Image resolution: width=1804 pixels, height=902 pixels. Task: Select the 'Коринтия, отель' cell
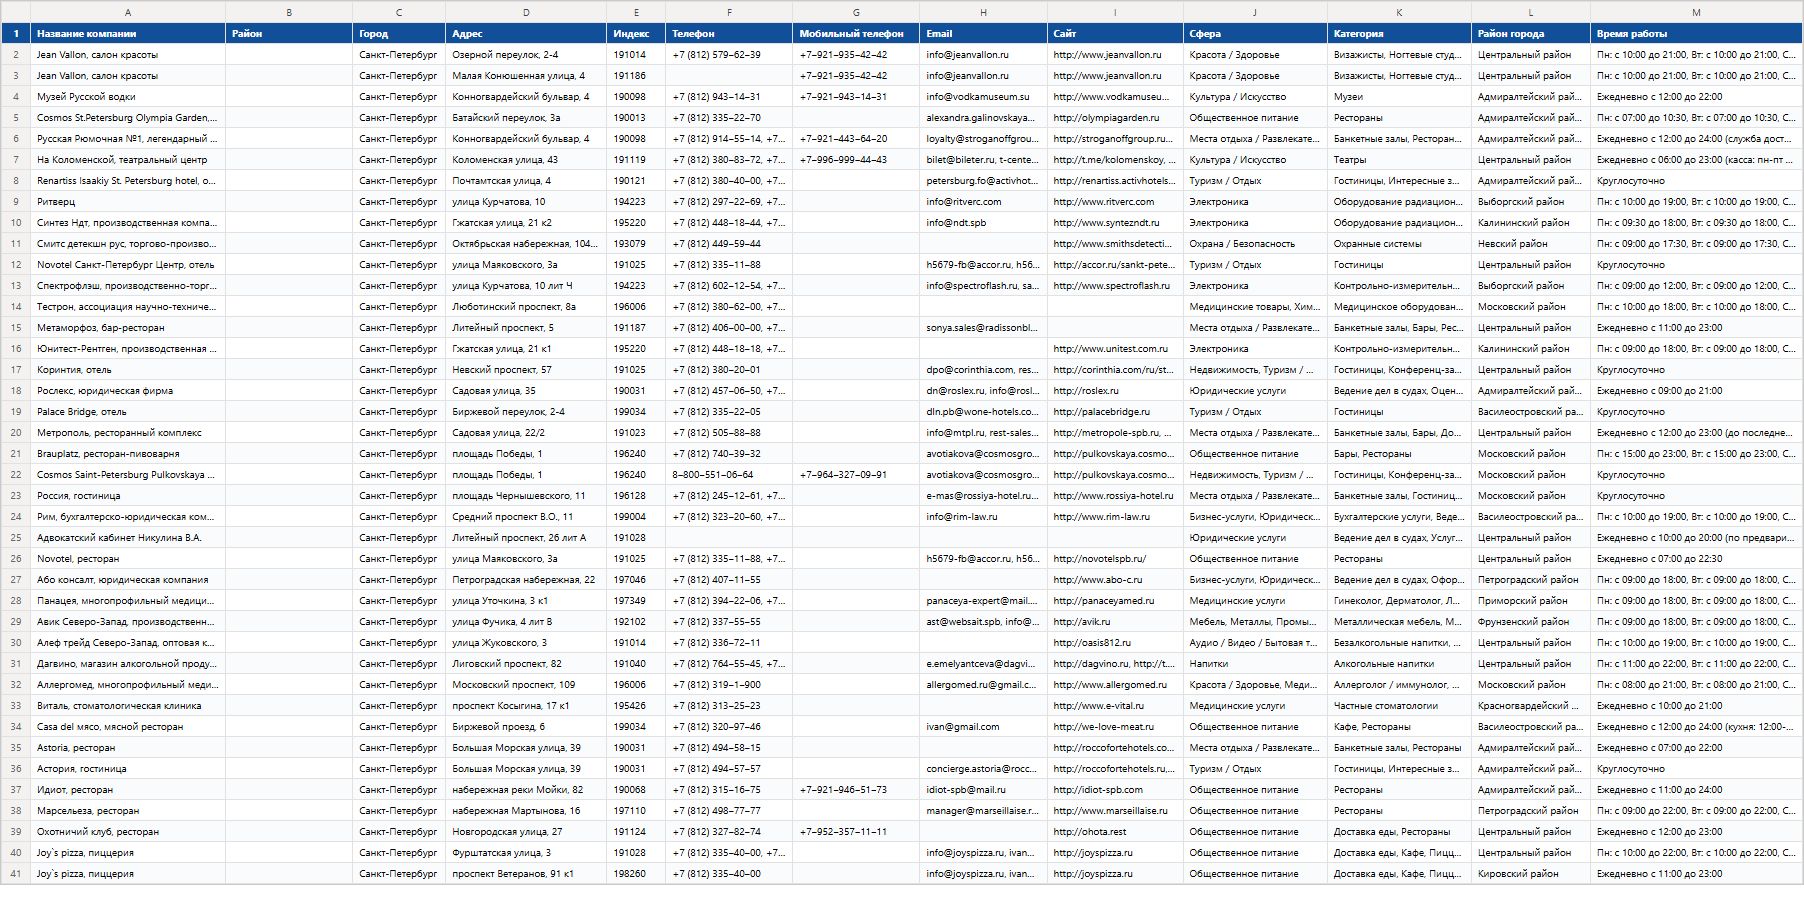[x=128, y=370]
